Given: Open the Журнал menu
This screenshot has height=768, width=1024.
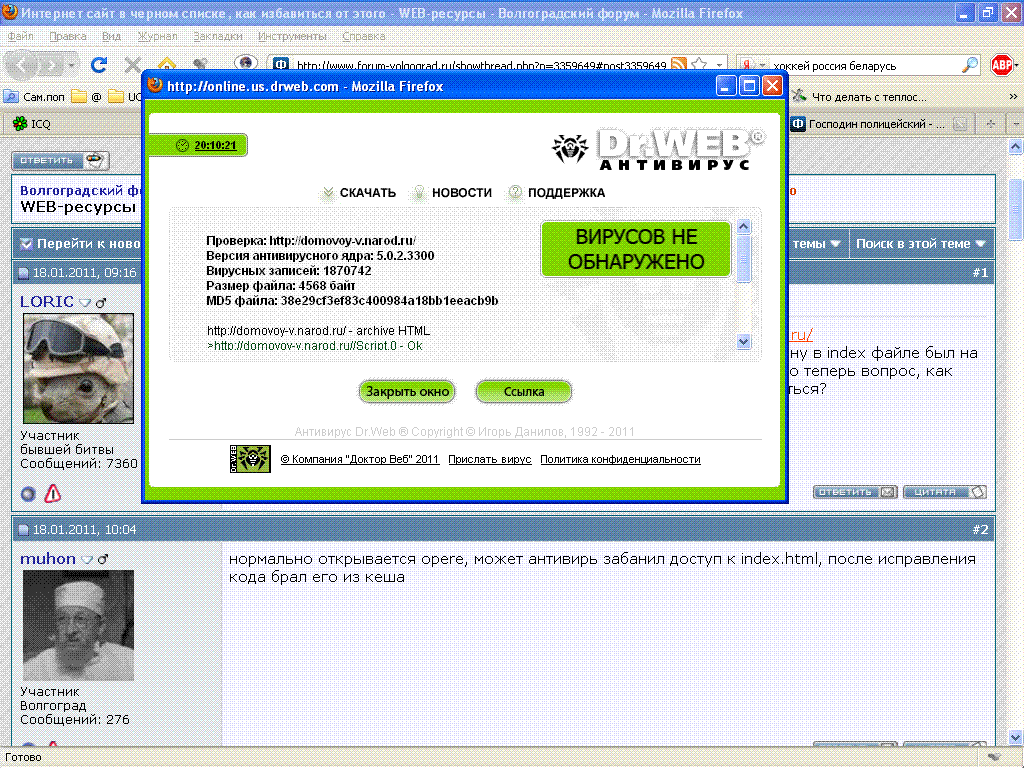Looking at the screenshot, I should 157,37.
